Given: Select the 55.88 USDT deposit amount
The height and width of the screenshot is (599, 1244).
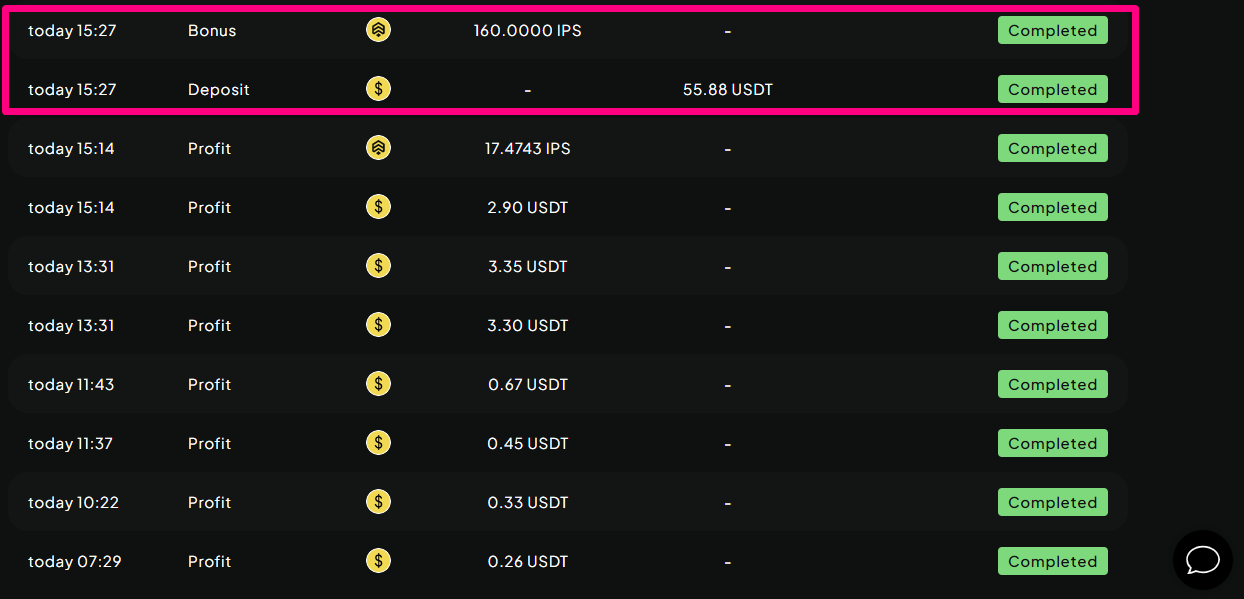Looking at the screenshot, I should coord(727,89).
